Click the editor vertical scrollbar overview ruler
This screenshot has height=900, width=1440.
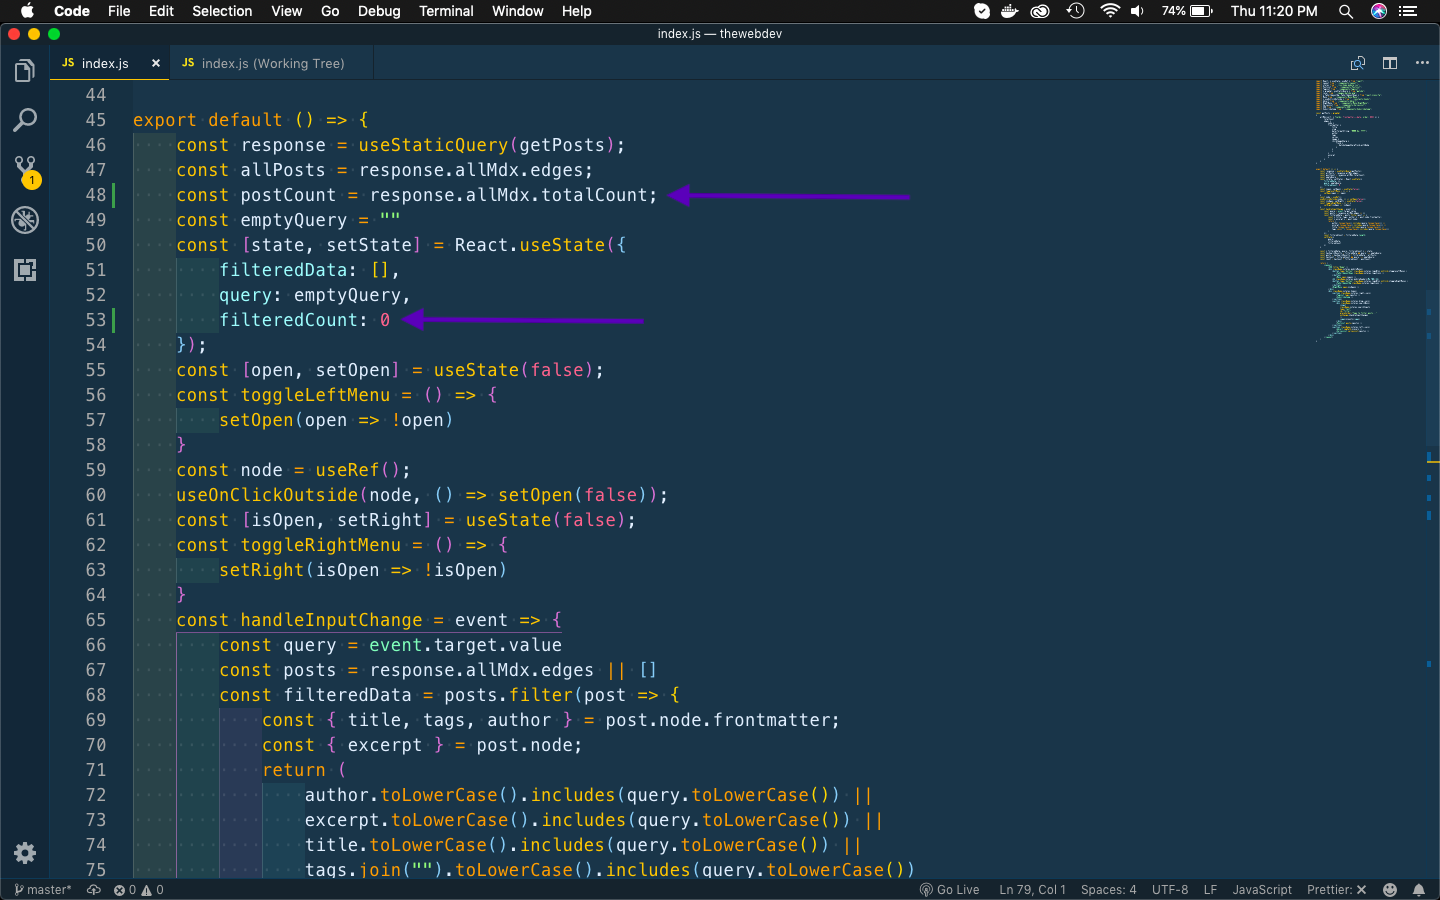pos(1432,480)
